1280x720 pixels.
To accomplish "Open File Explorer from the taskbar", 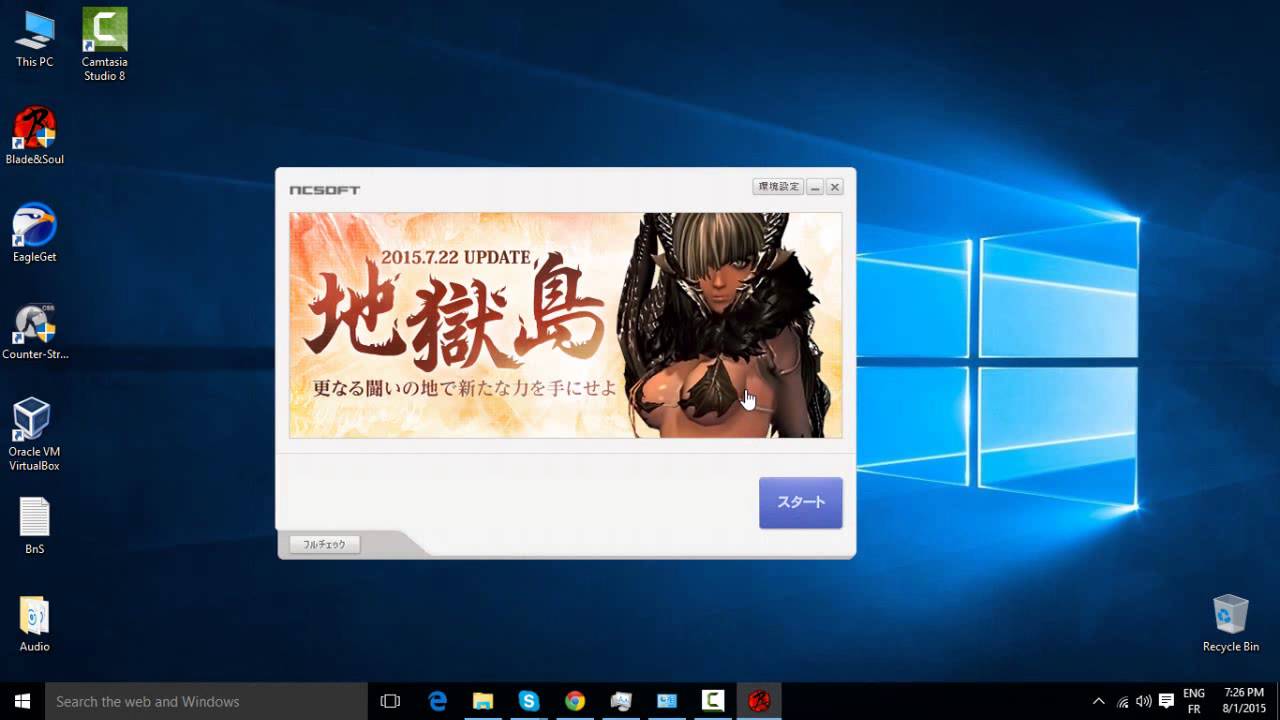I will tap(483, 701).
